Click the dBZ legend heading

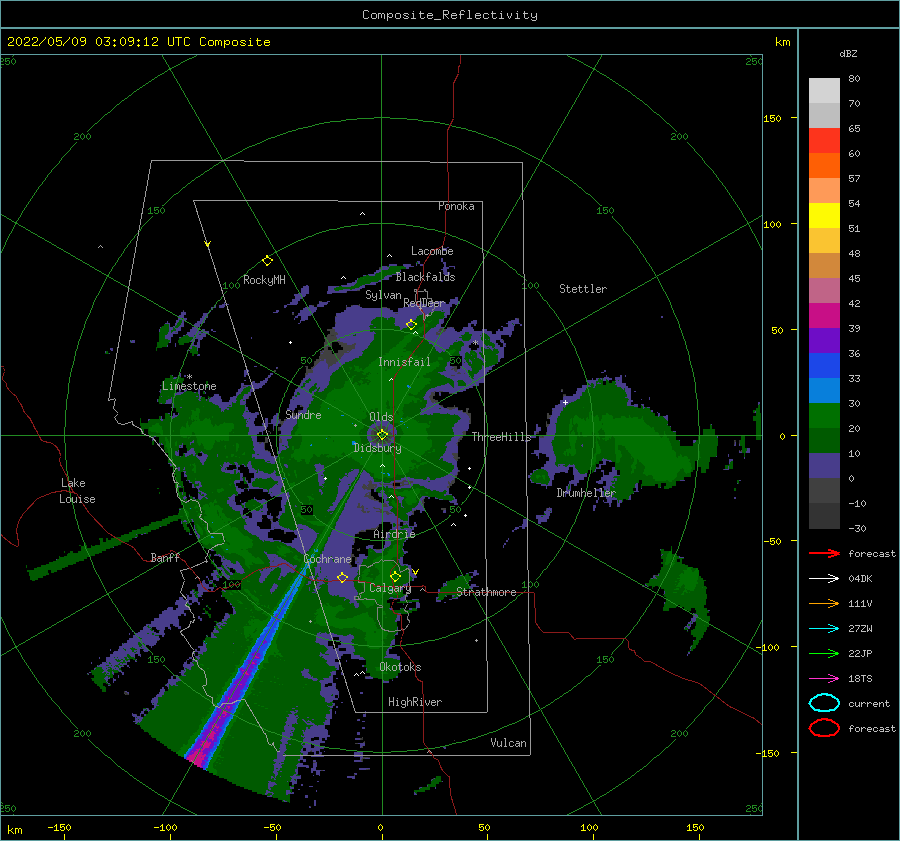coord(848,54)
